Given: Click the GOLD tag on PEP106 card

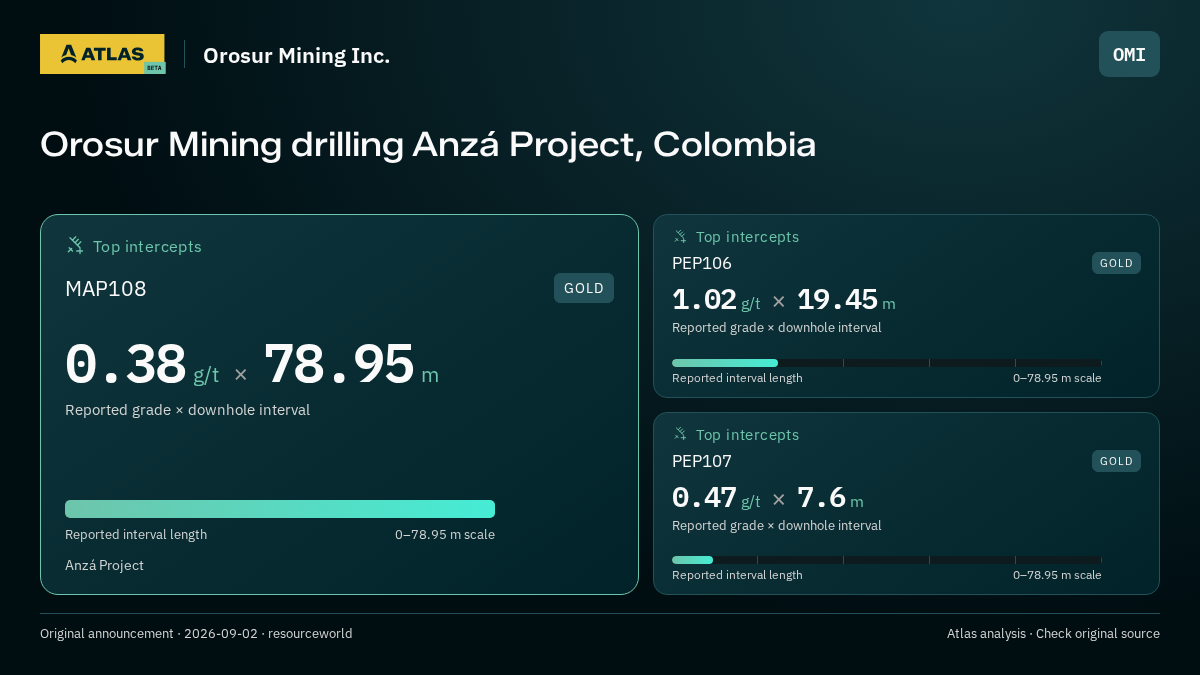Looking at the screenshot, I should pos(1116,263).
